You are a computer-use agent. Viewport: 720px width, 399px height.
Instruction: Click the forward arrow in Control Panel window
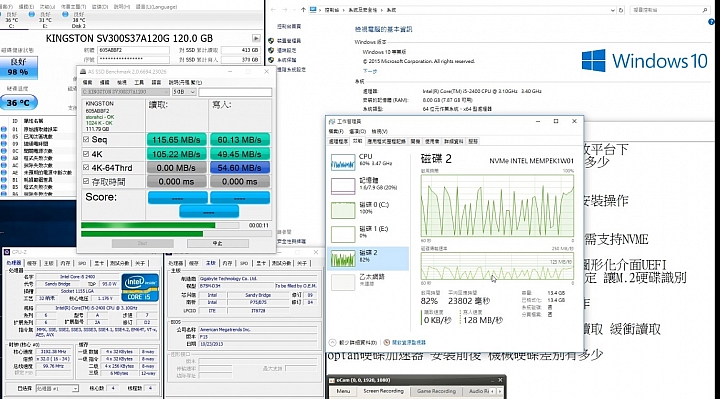pyautogui.click(x=286, y=10)
